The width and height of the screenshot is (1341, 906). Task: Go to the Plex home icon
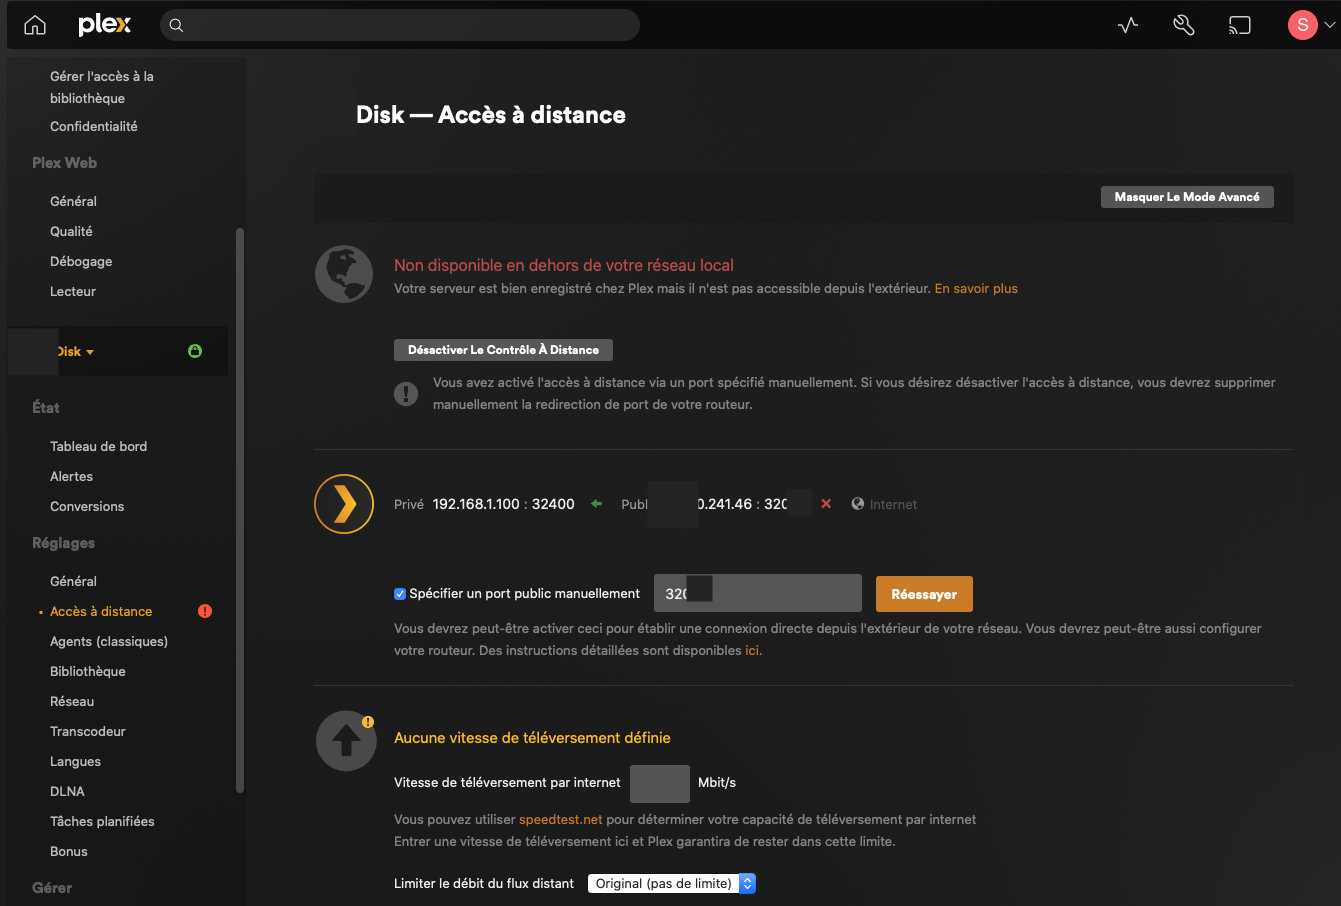[35, 25]
